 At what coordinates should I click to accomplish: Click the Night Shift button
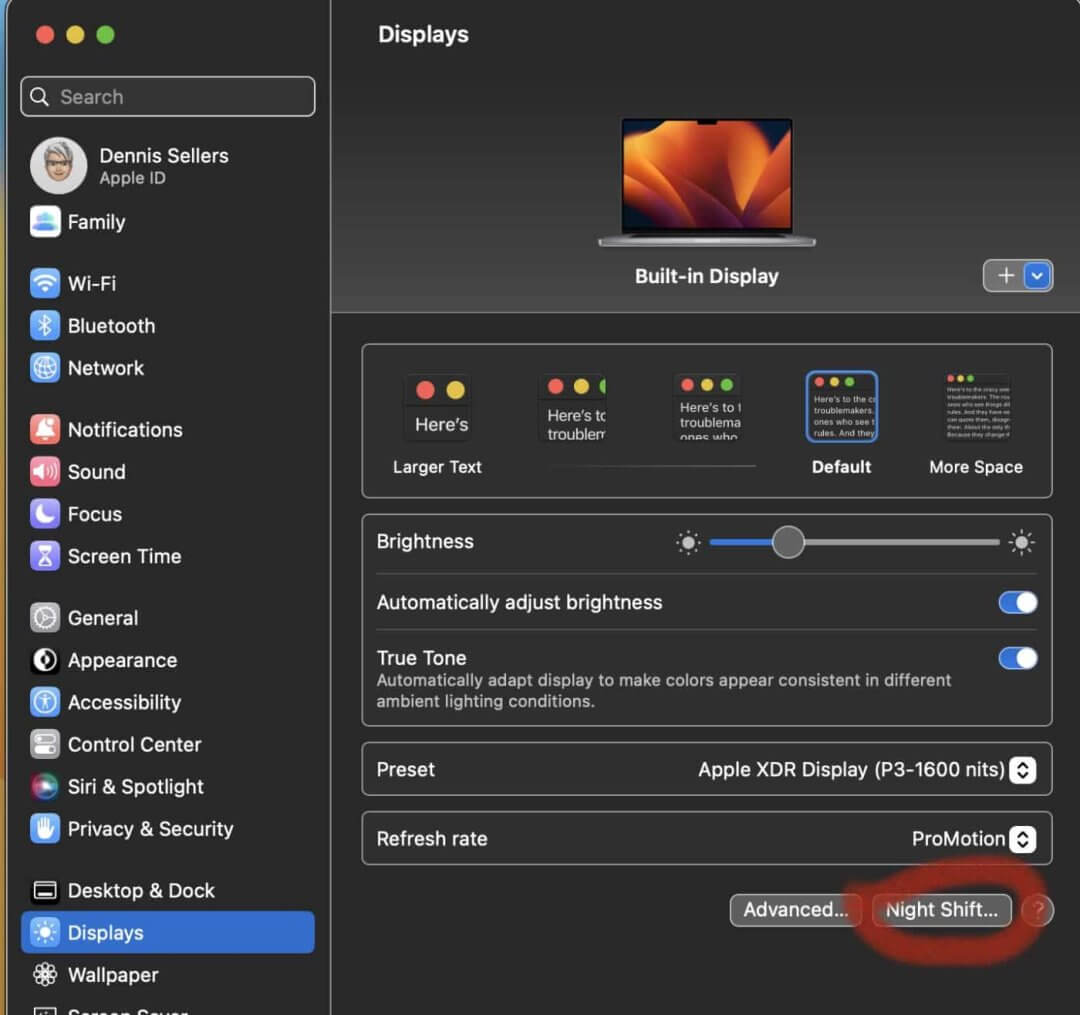941,910
